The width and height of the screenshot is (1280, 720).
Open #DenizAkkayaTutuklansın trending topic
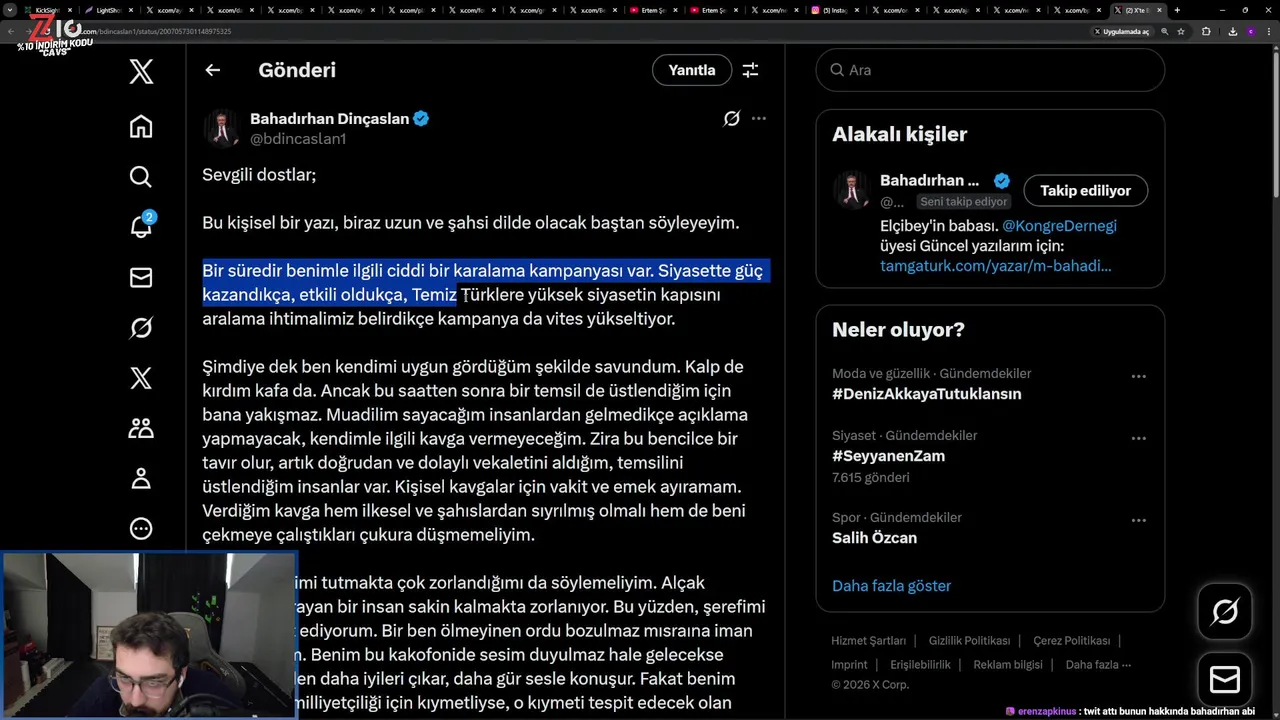point(927,394)
